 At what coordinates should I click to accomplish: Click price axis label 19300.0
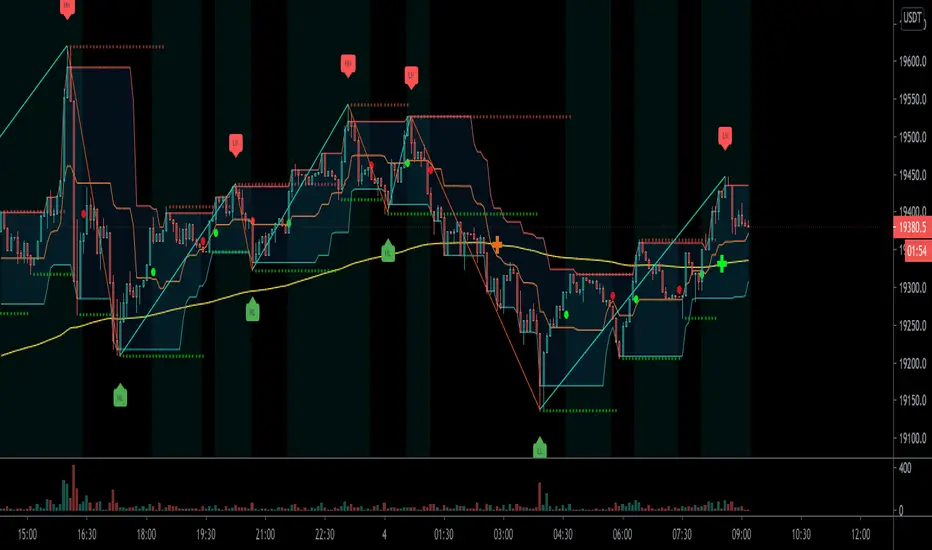[x=912, y=288]
